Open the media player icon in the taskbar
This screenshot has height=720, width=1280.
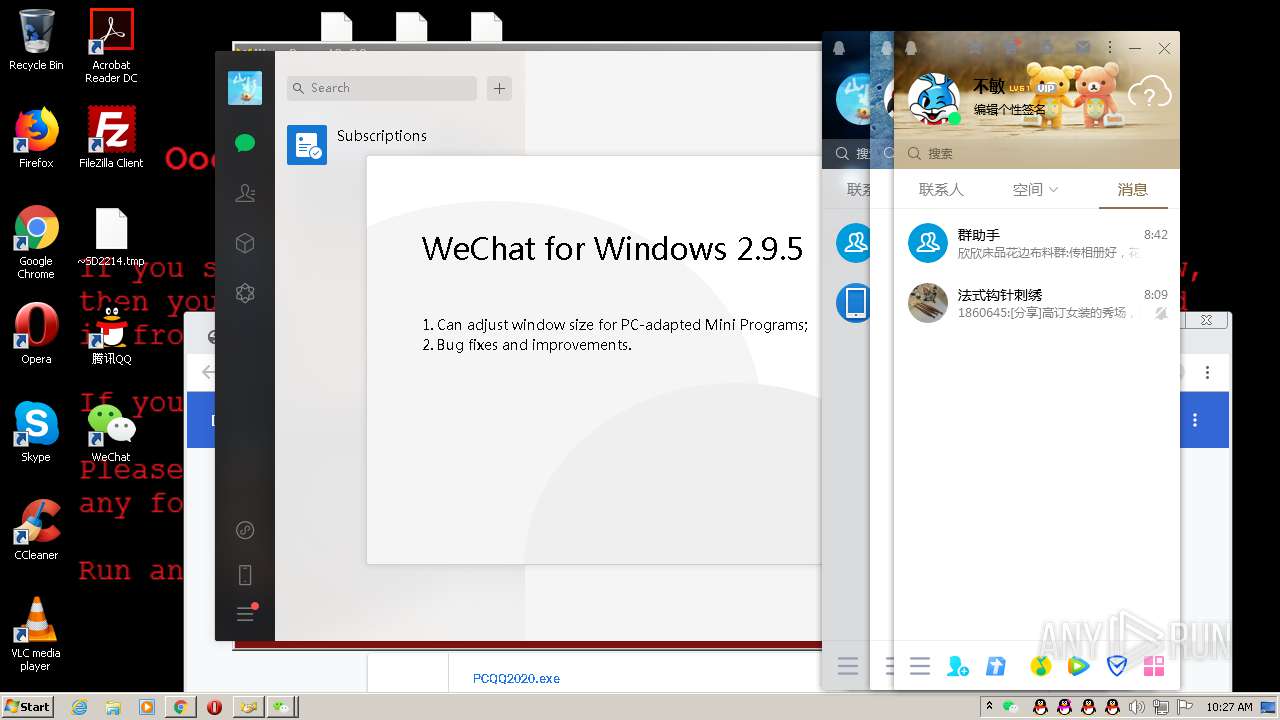click(x=147, y=707)
